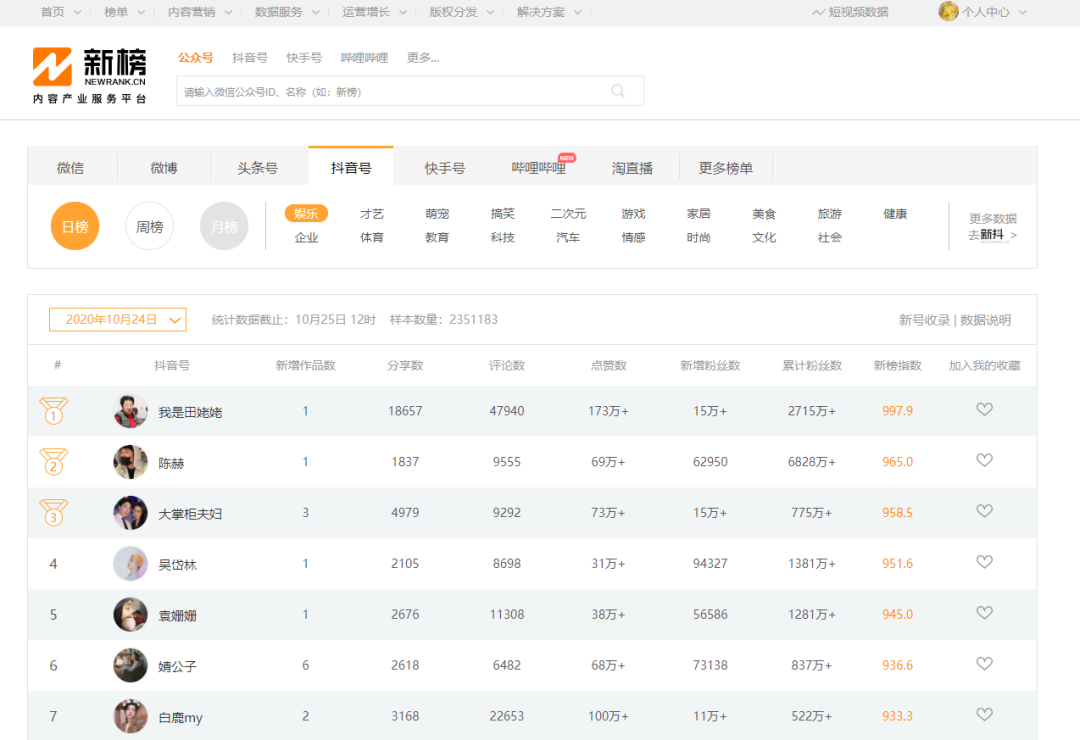This screenshot has height=740, width=1080.
Task: Switch to the 头条号 tab
Action: [x=258, y=167]
